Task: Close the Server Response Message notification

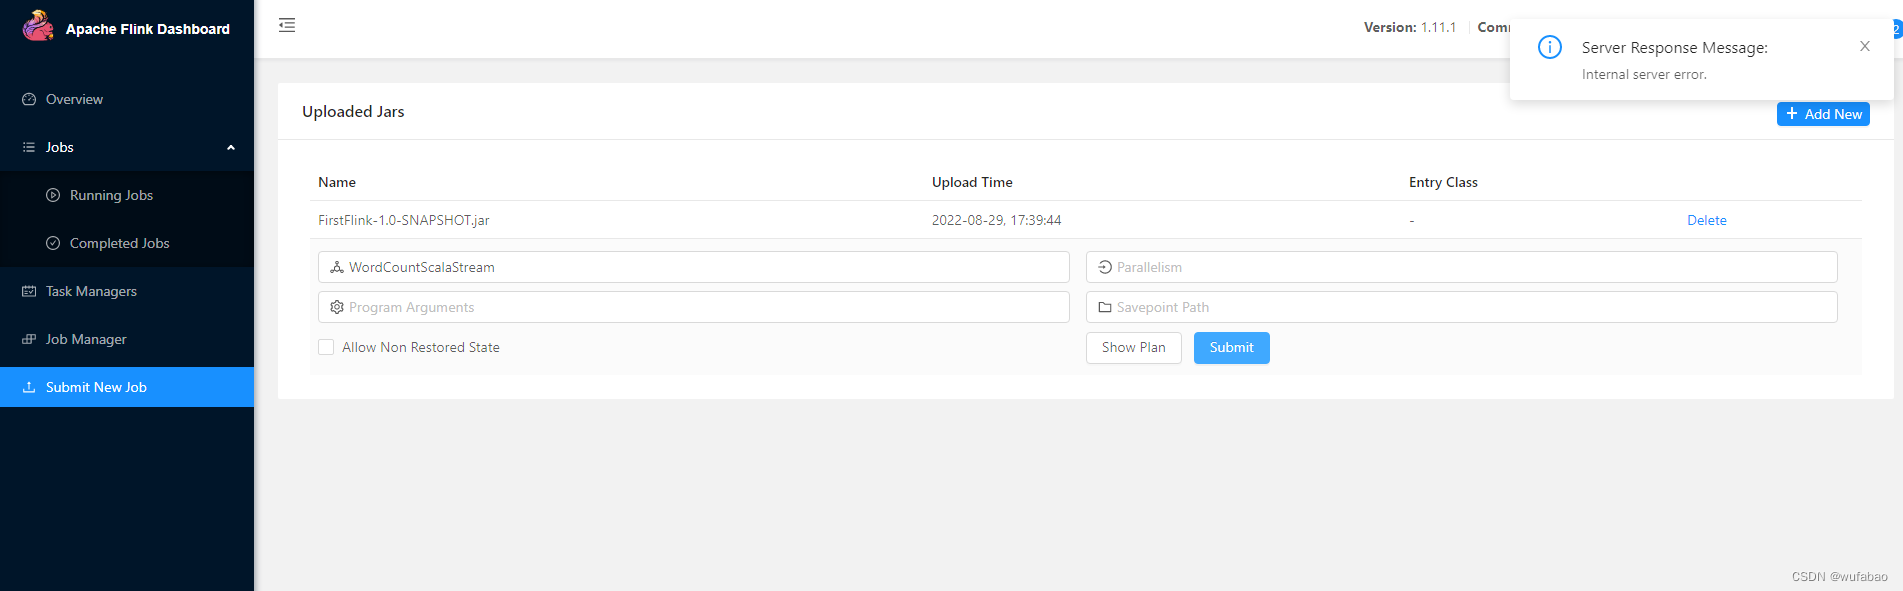Action: (x=1864, y=46)
